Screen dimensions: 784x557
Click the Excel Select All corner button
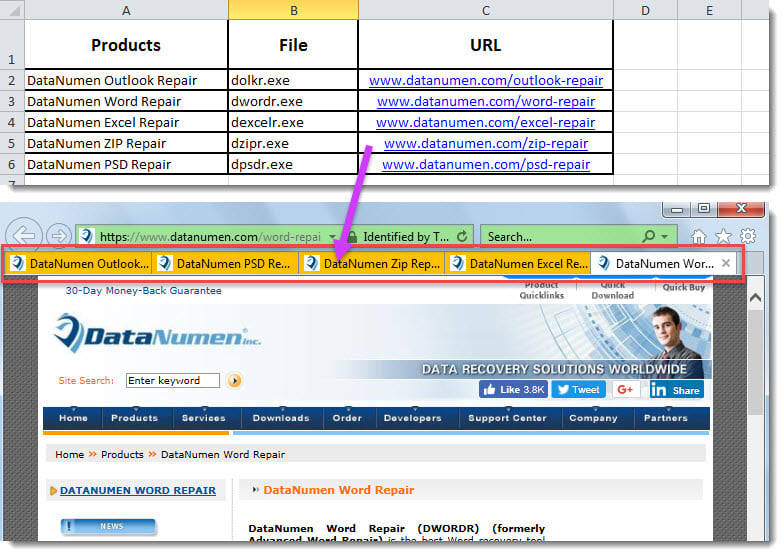coord(12,10)
